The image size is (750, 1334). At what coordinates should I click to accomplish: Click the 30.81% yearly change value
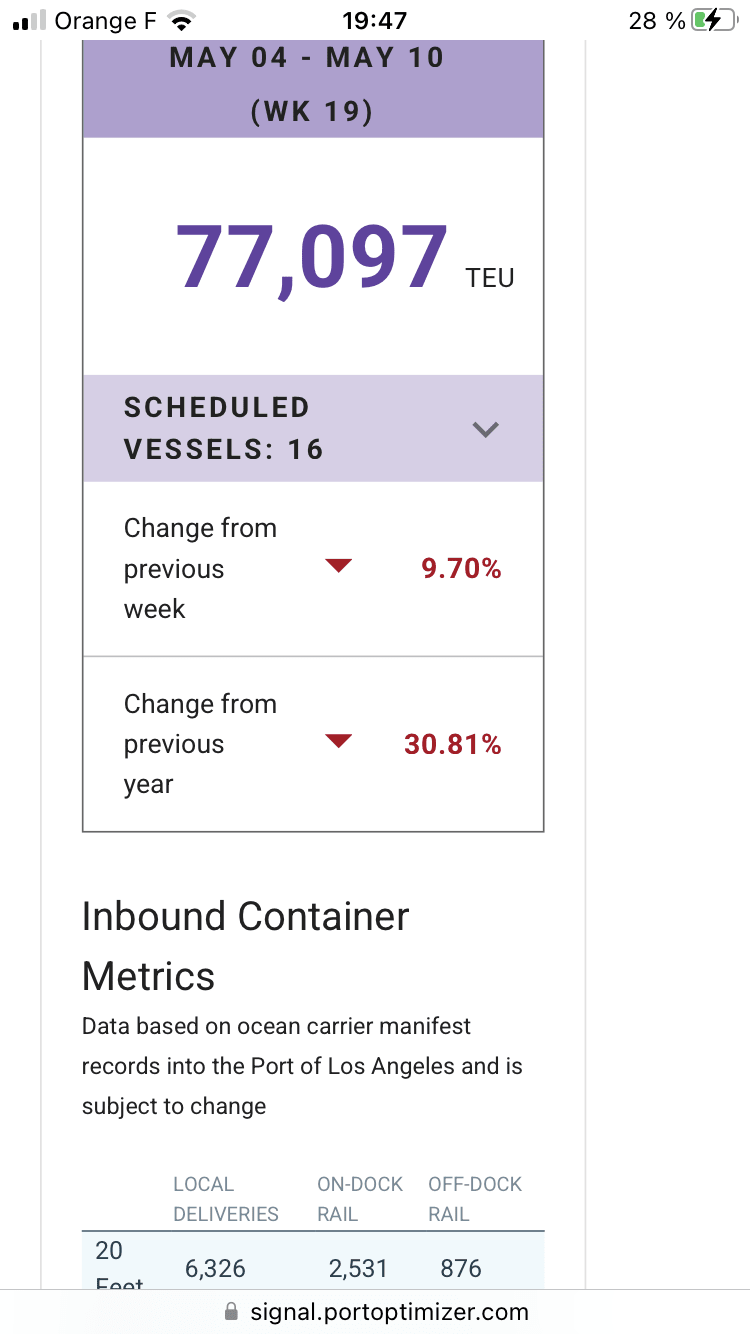pos(452,744)
